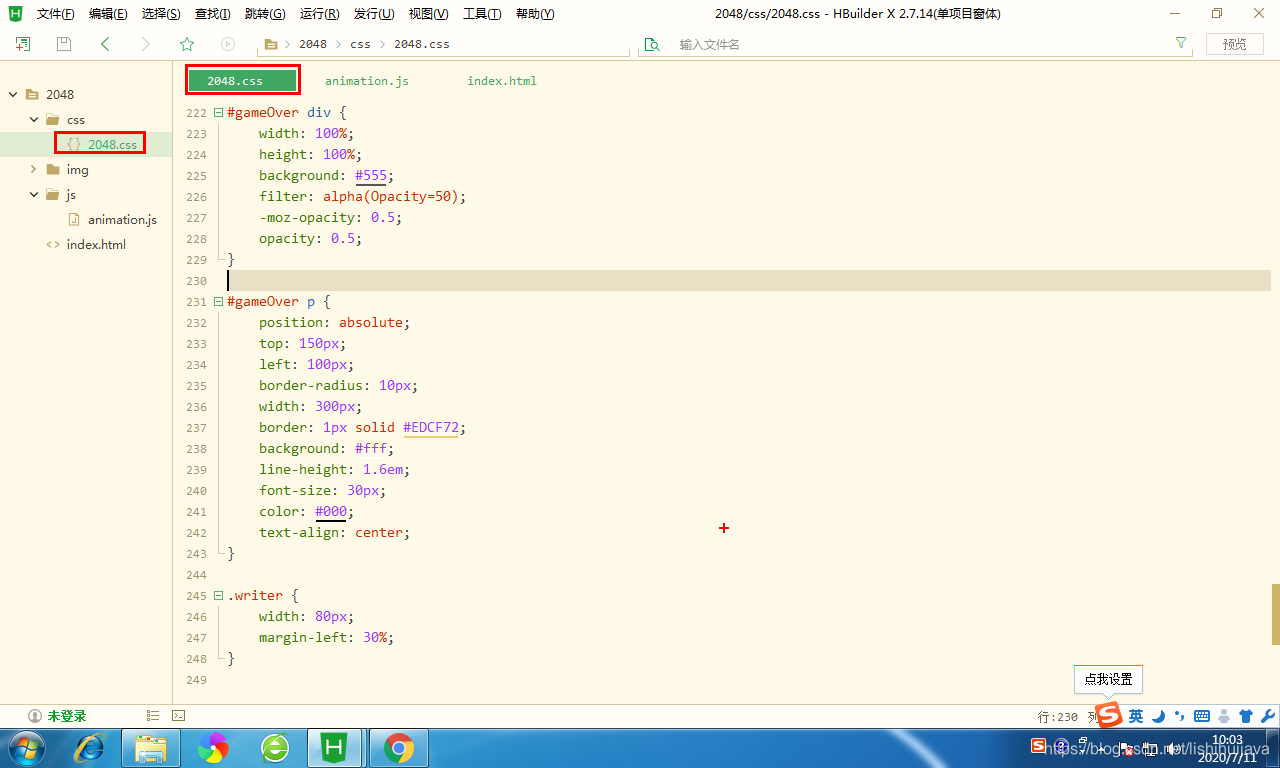This screenshot has width=1280, height=768.
Task: Open the 跳转(G) menu
Action: tap(265, 14)
